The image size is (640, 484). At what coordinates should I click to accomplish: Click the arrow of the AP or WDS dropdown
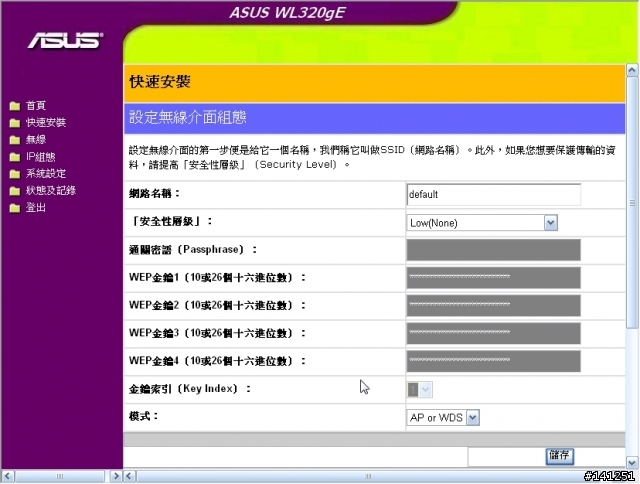[x=473, y=418]
